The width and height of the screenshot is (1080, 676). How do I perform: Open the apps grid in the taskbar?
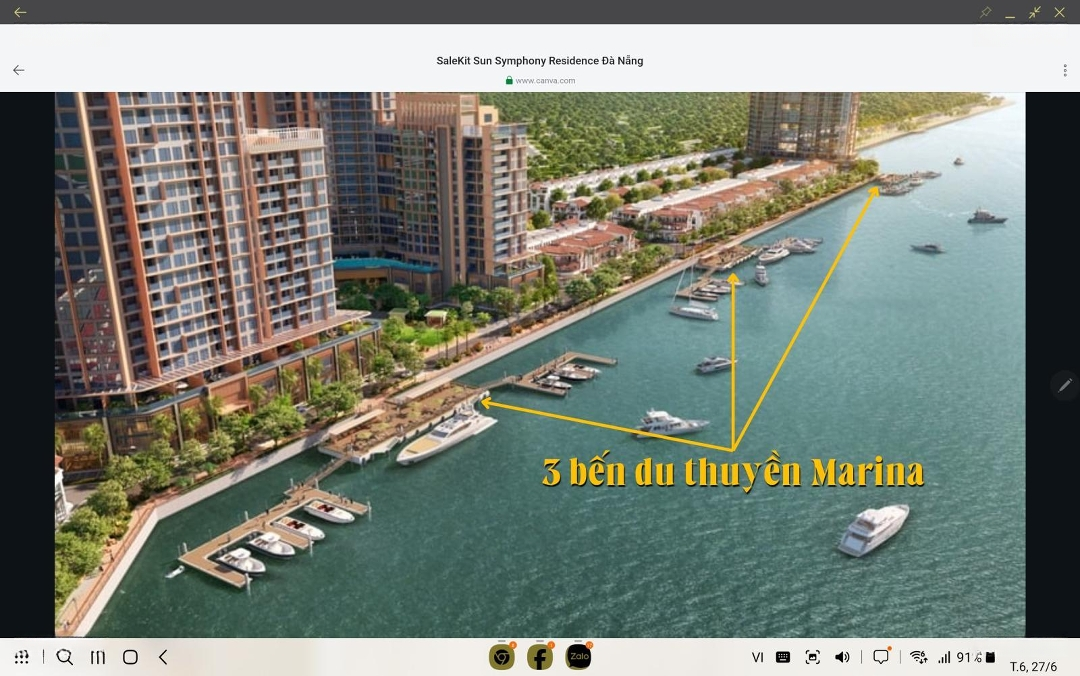click(x=22, y=657)
